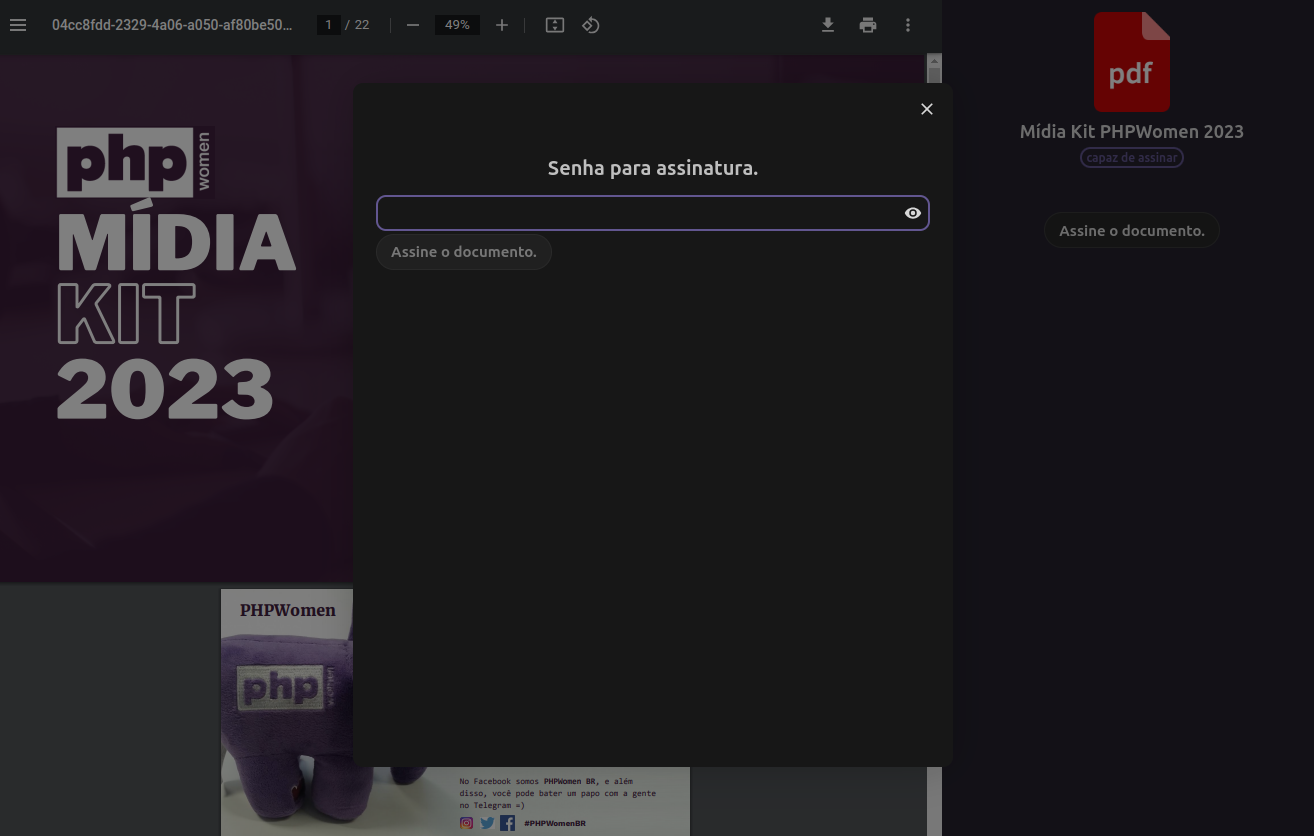
Task: Click the Facebook icon on the PDF page
Action: point(507,823)
